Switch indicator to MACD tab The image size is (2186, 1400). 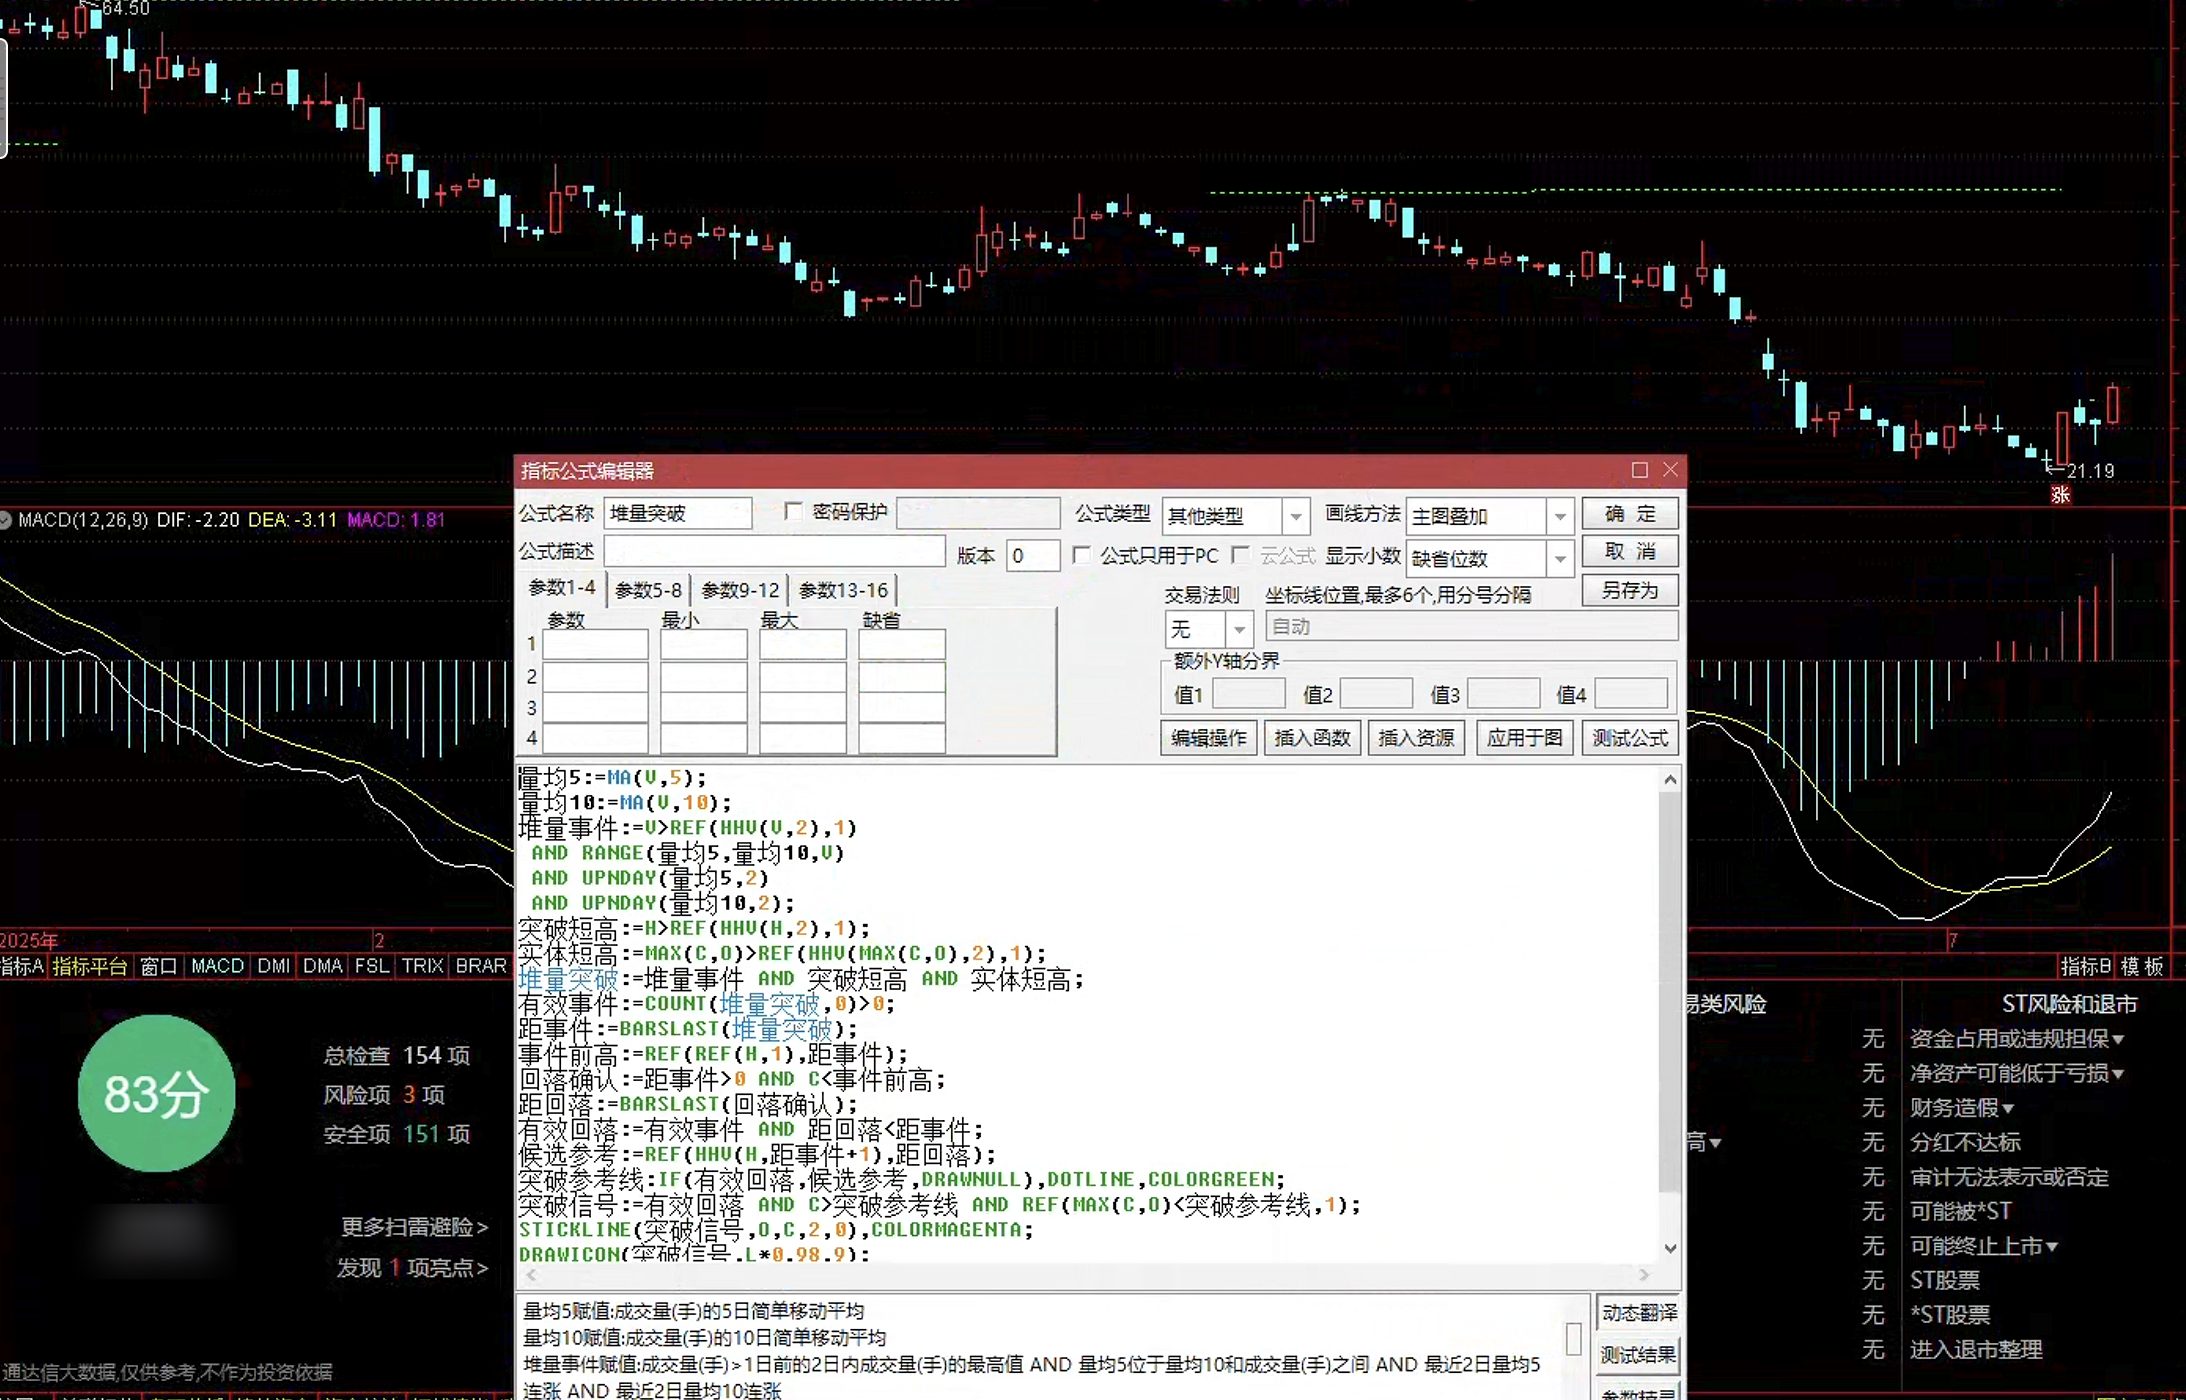click(217, 966)
